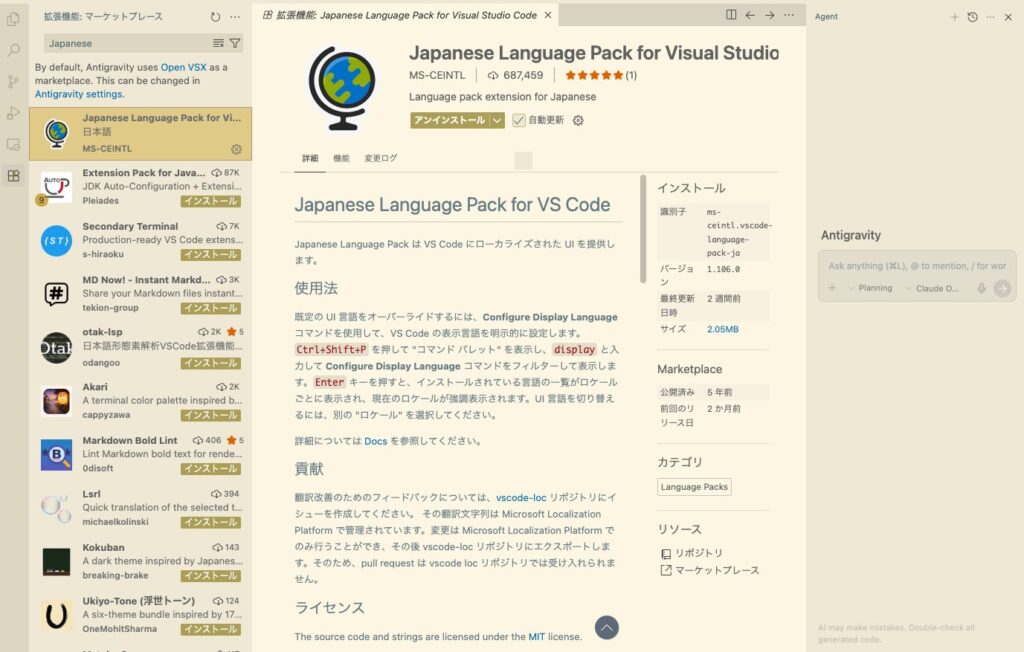Clear extension search results icon
The image size is (1024, 652).
[x=218, y=43]
